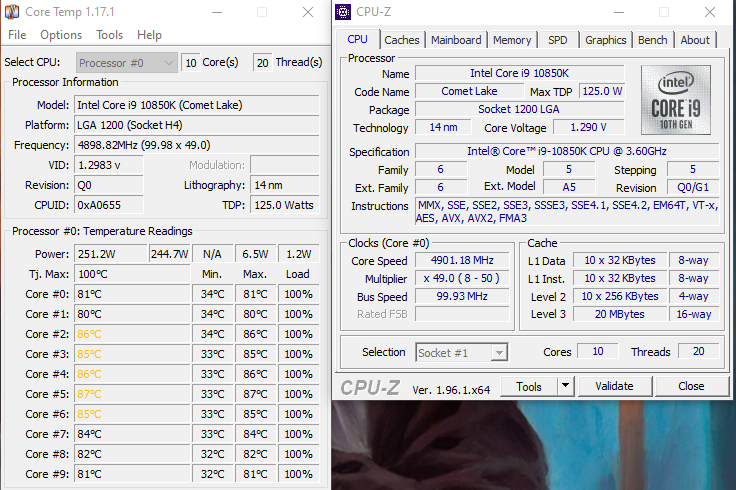Image resolution: width=736 pixels, height=490 pixels.
Task: Click the Package value Socket 1200 LGA
Action: [520, 109]
